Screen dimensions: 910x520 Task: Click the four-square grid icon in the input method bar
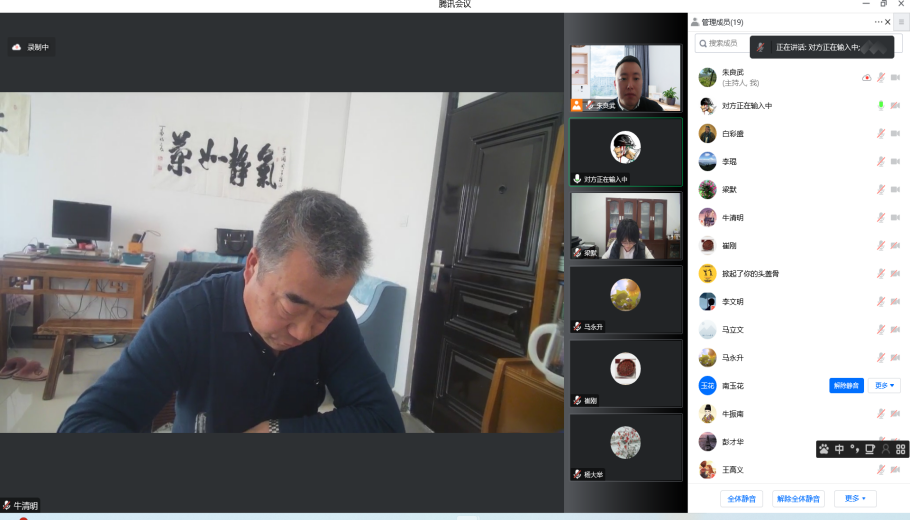(x=900, y=449)
